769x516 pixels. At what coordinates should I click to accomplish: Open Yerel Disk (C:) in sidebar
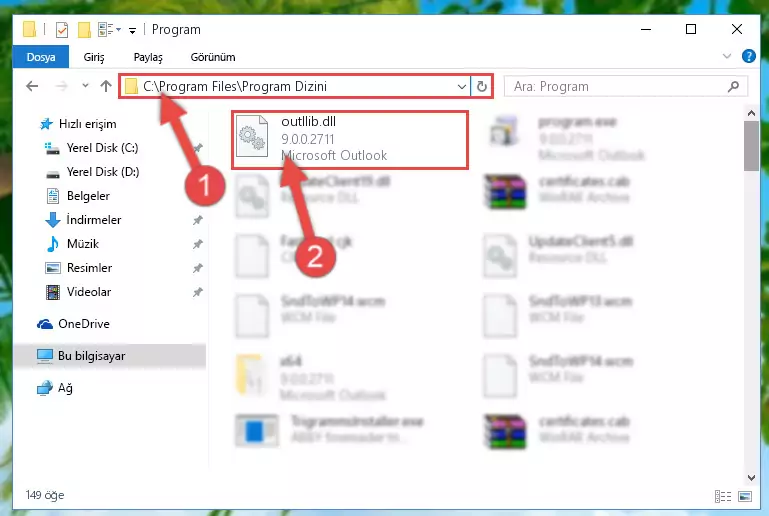(x=102, y=148)
